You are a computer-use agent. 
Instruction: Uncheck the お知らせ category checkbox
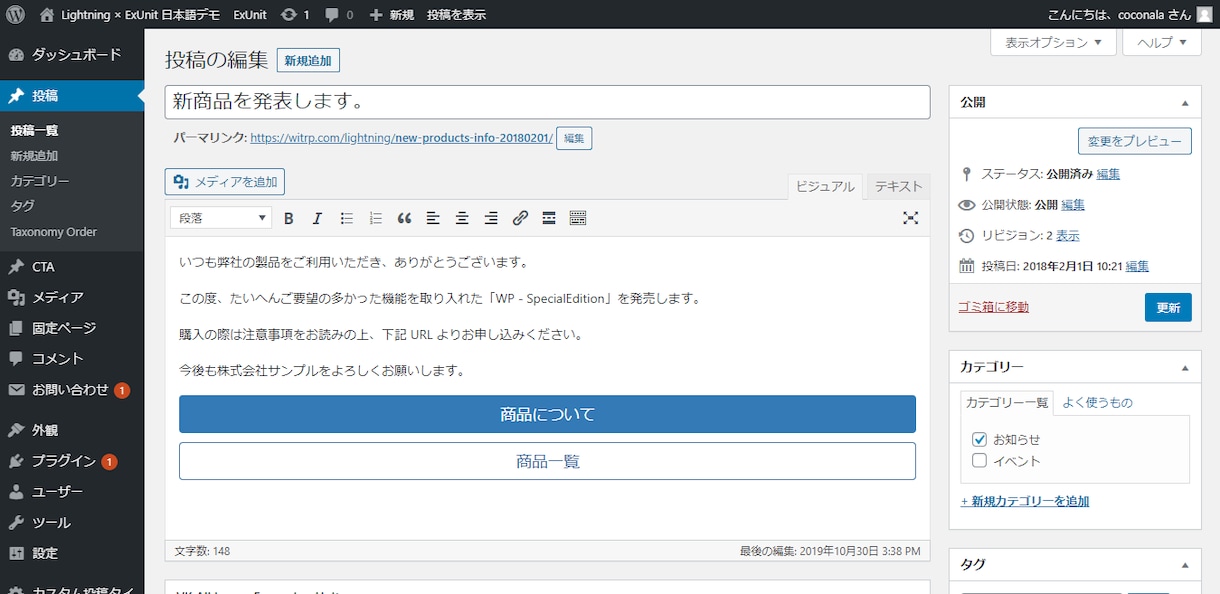coord(980,439)
